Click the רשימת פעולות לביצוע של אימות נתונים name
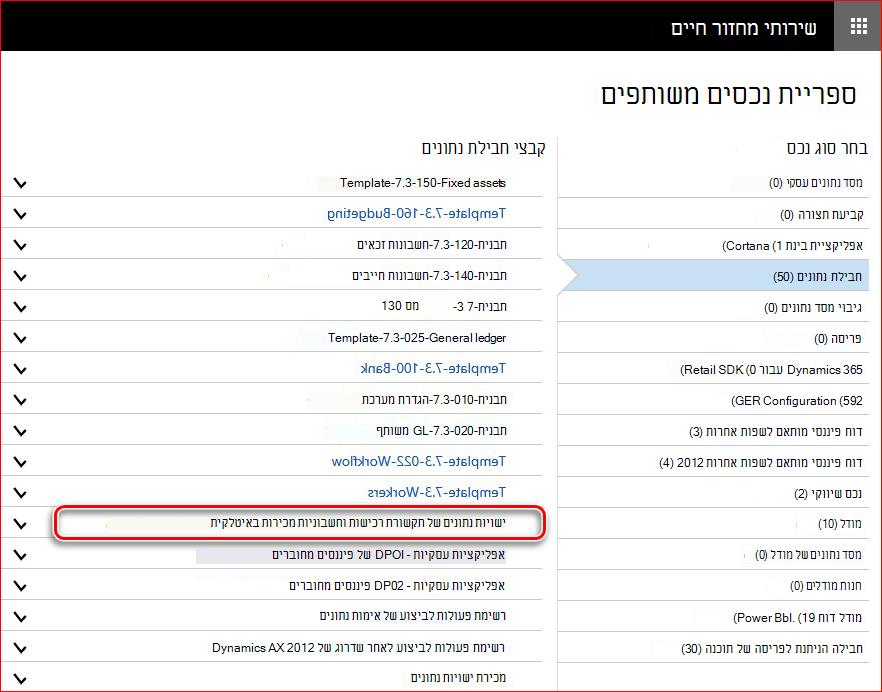 pyautogui.click(x=413, y=616)
